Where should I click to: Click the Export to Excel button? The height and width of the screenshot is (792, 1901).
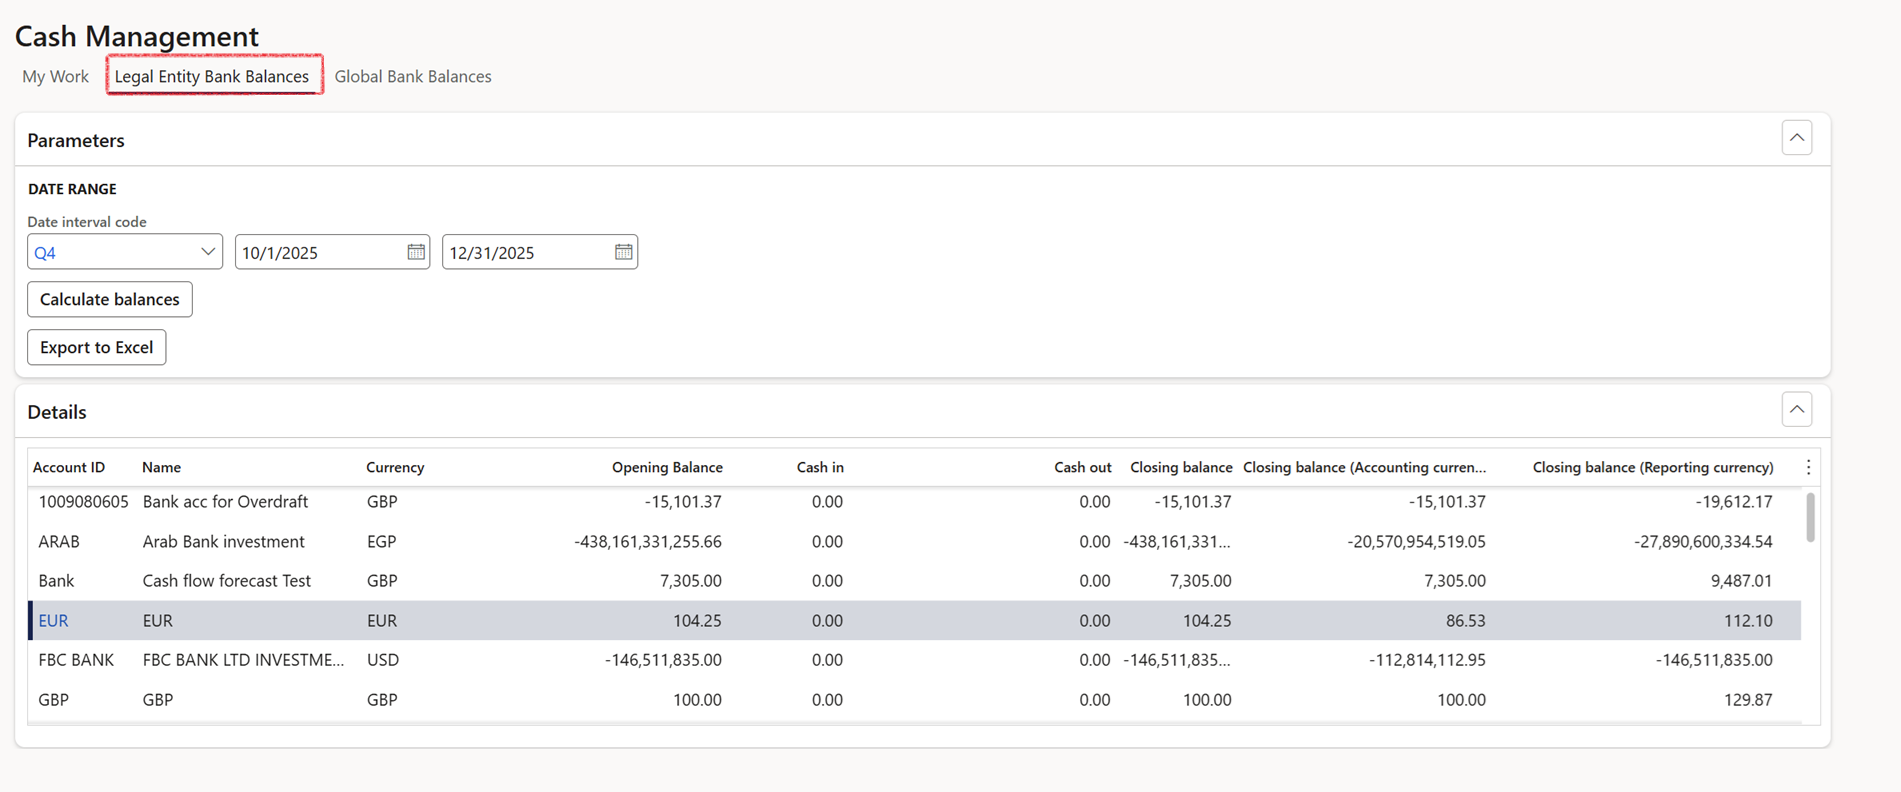pos(97,347)
